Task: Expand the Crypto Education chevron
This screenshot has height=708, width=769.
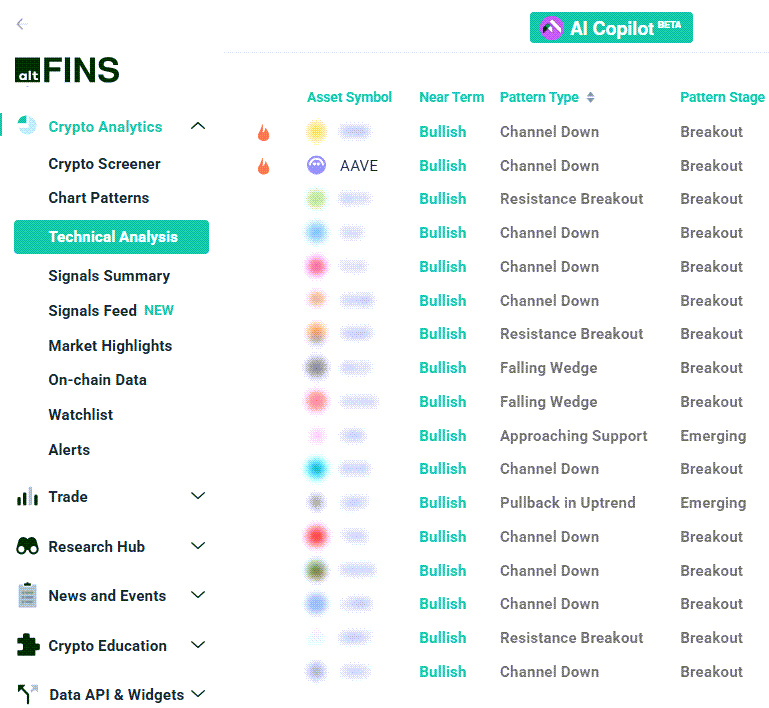Action: point(198,645)
